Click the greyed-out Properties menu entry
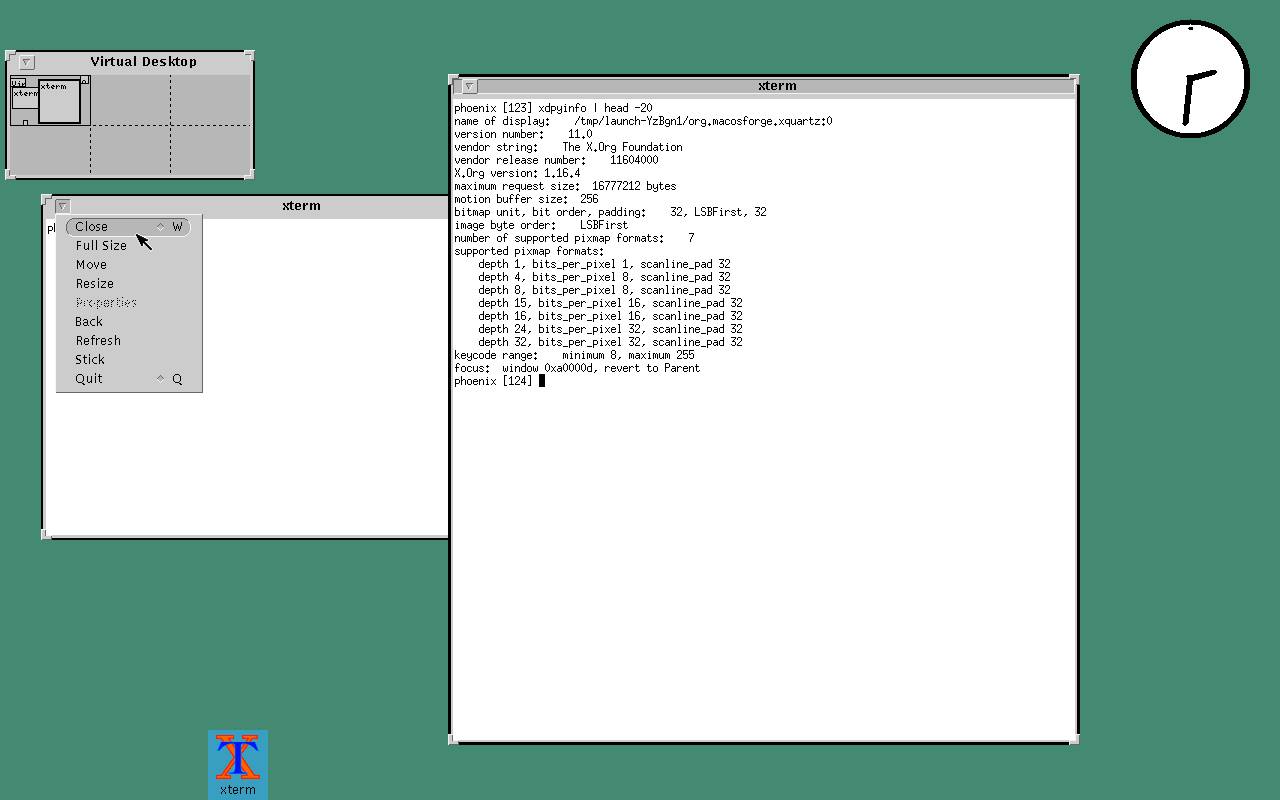Image resolution: width=1280 pixels, height=800 pixels. [x=129, y=303]
